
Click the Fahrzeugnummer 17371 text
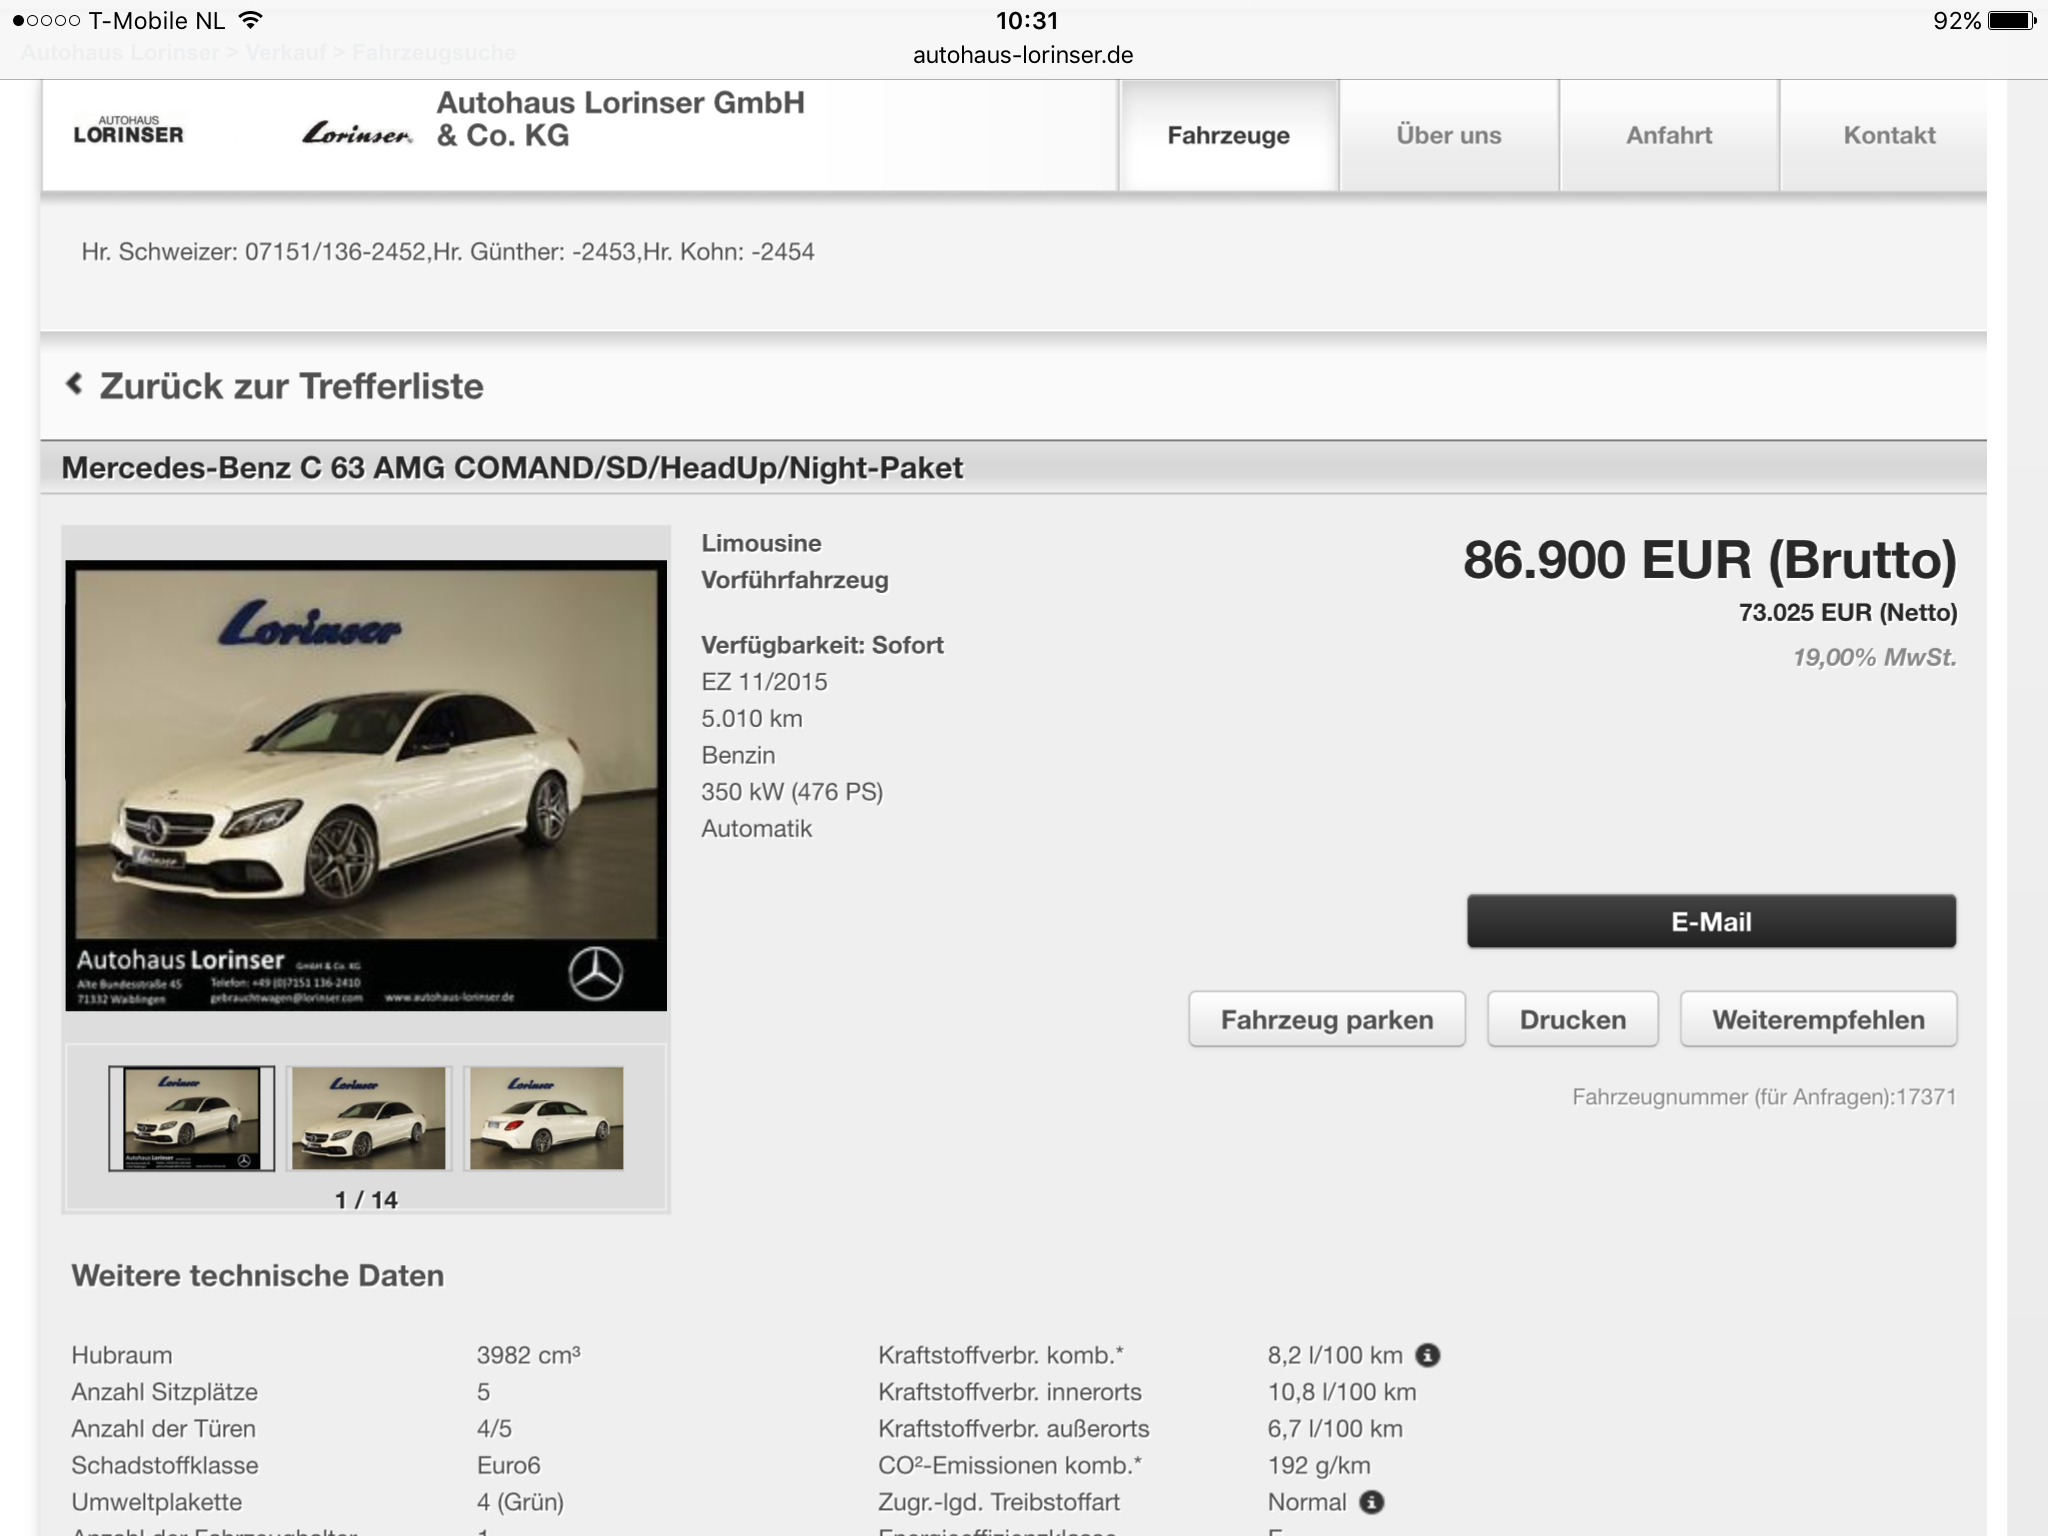(x=1764, y=1097)
